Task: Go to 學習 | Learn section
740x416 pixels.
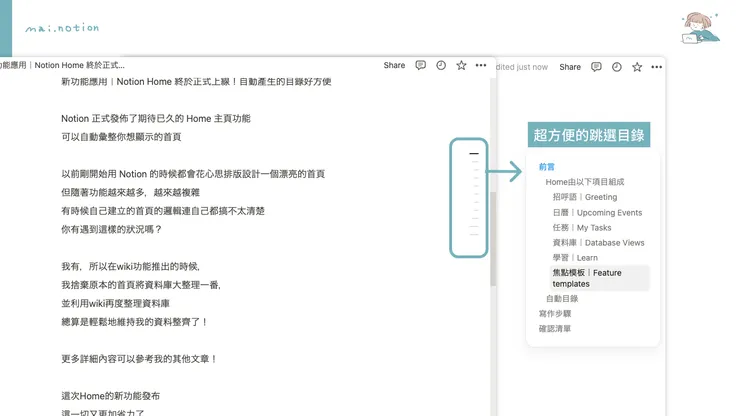Action: [x=575, y=258]
